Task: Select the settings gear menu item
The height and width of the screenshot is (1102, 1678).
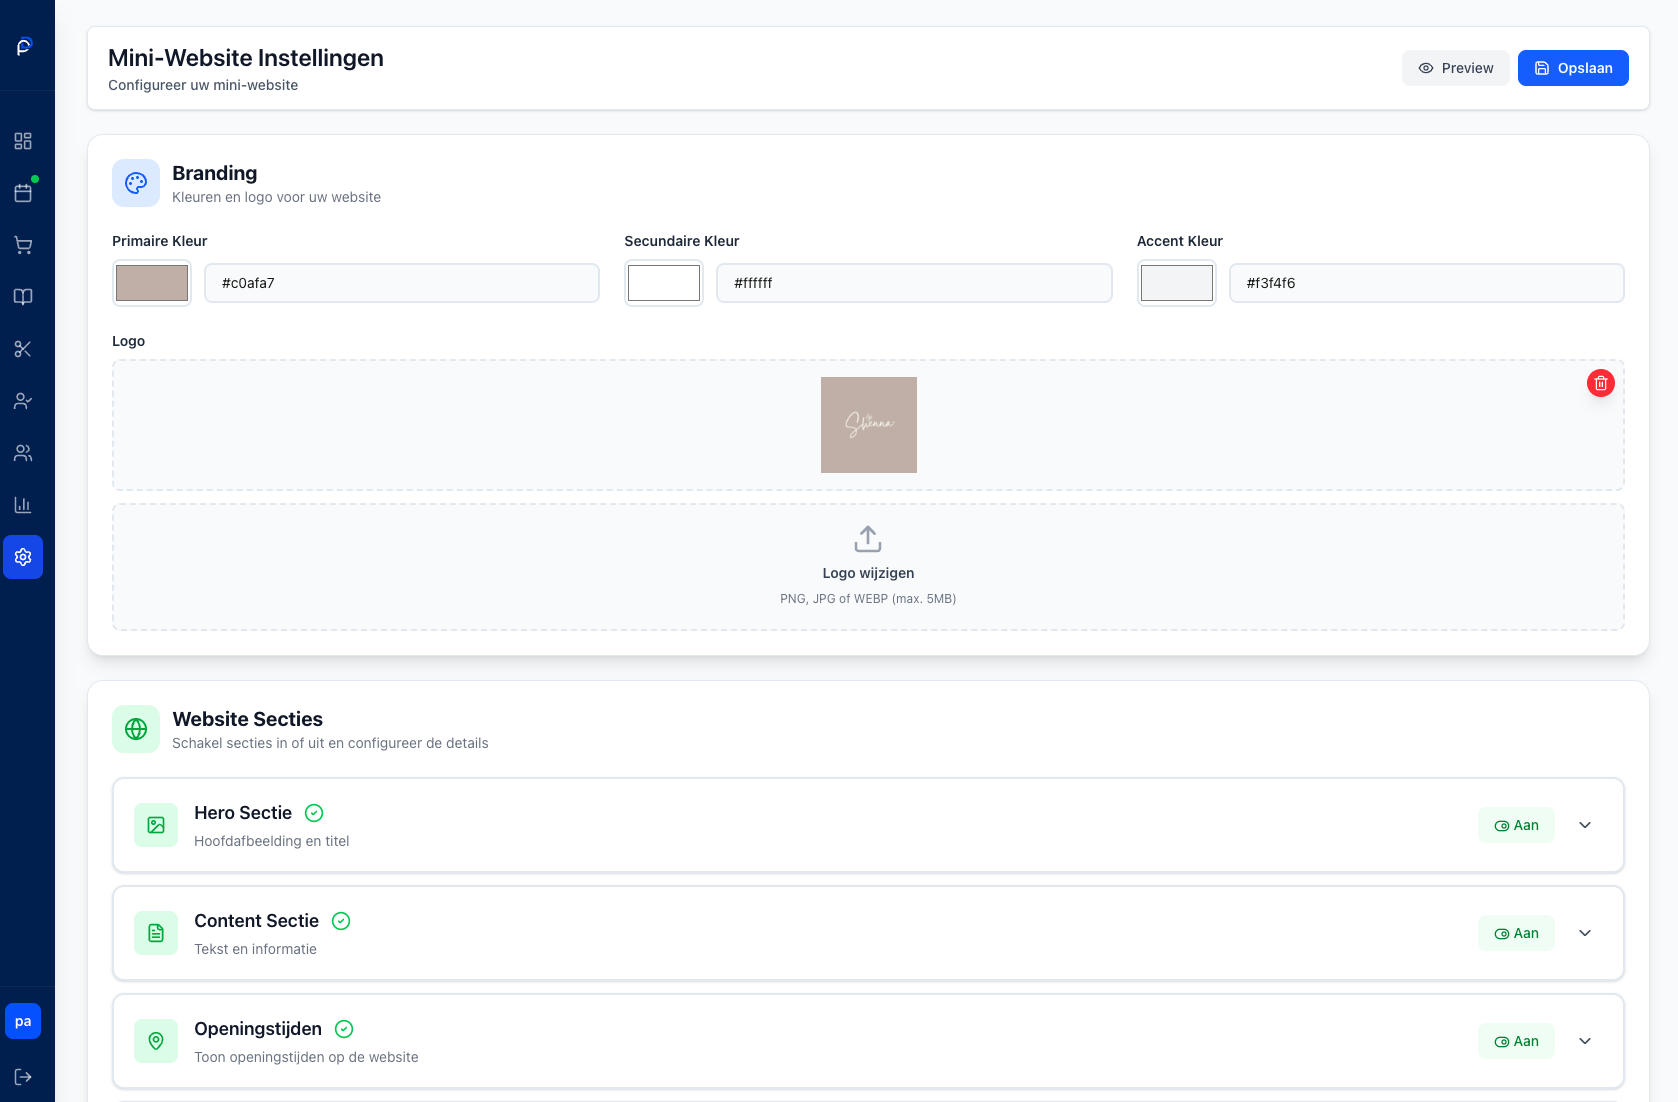Action: coord(23,557)
